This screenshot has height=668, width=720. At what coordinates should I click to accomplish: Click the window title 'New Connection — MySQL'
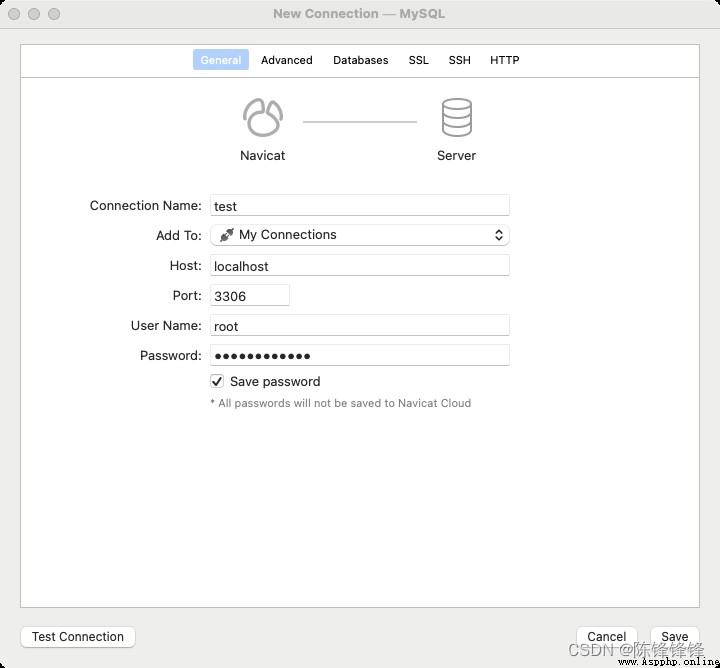pos(359,14)
